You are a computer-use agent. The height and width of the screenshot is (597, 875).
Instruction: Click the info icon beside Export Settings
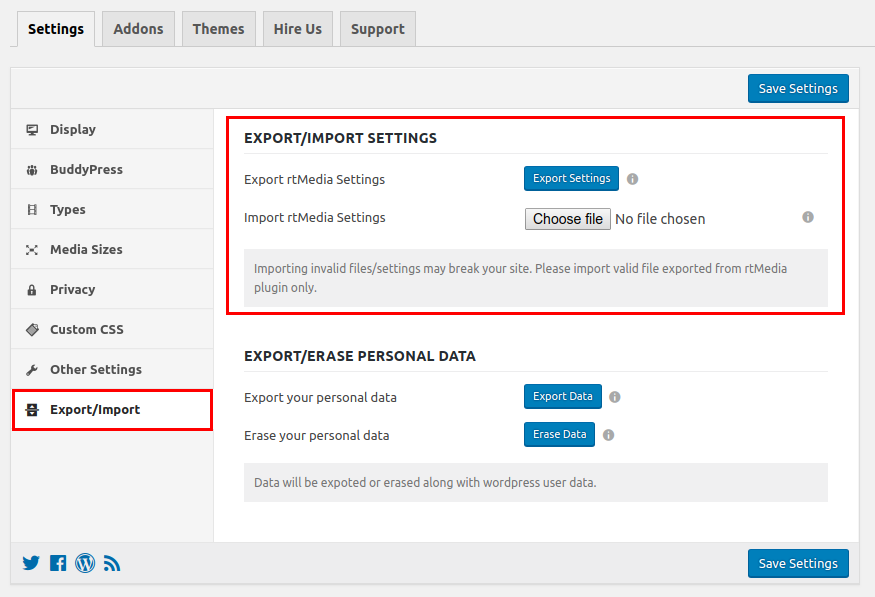coord(632,177)
